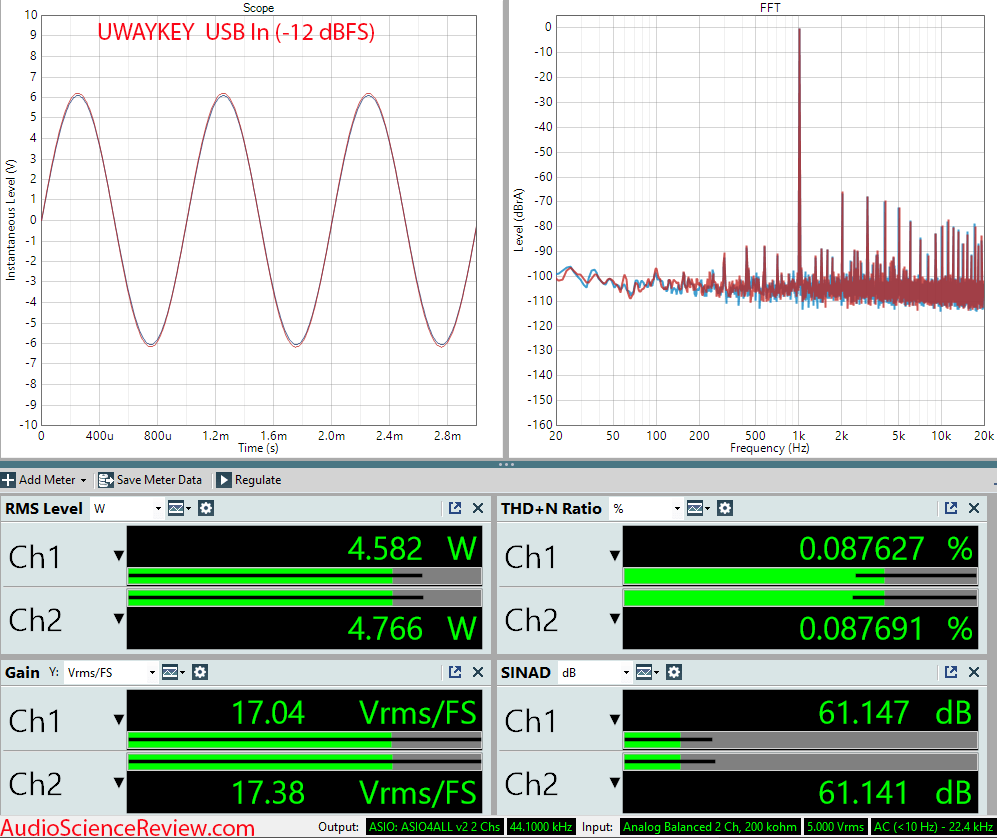Pop out the RMS Level meter

click(455, 508)
